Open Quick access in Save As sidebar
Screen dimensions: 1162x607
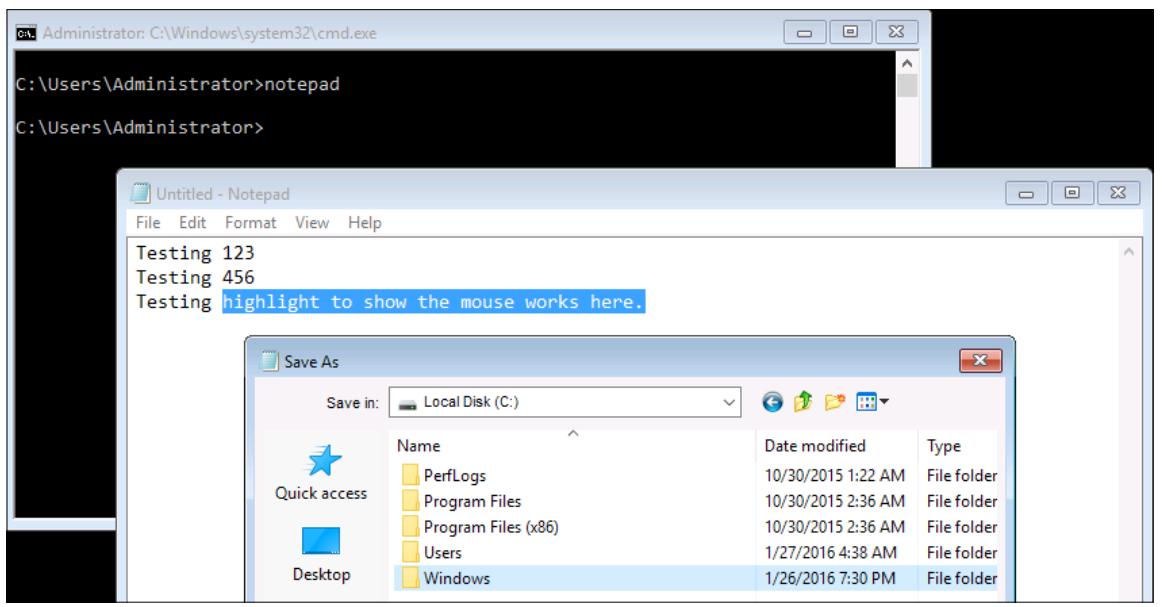click(x=321, y=473)
